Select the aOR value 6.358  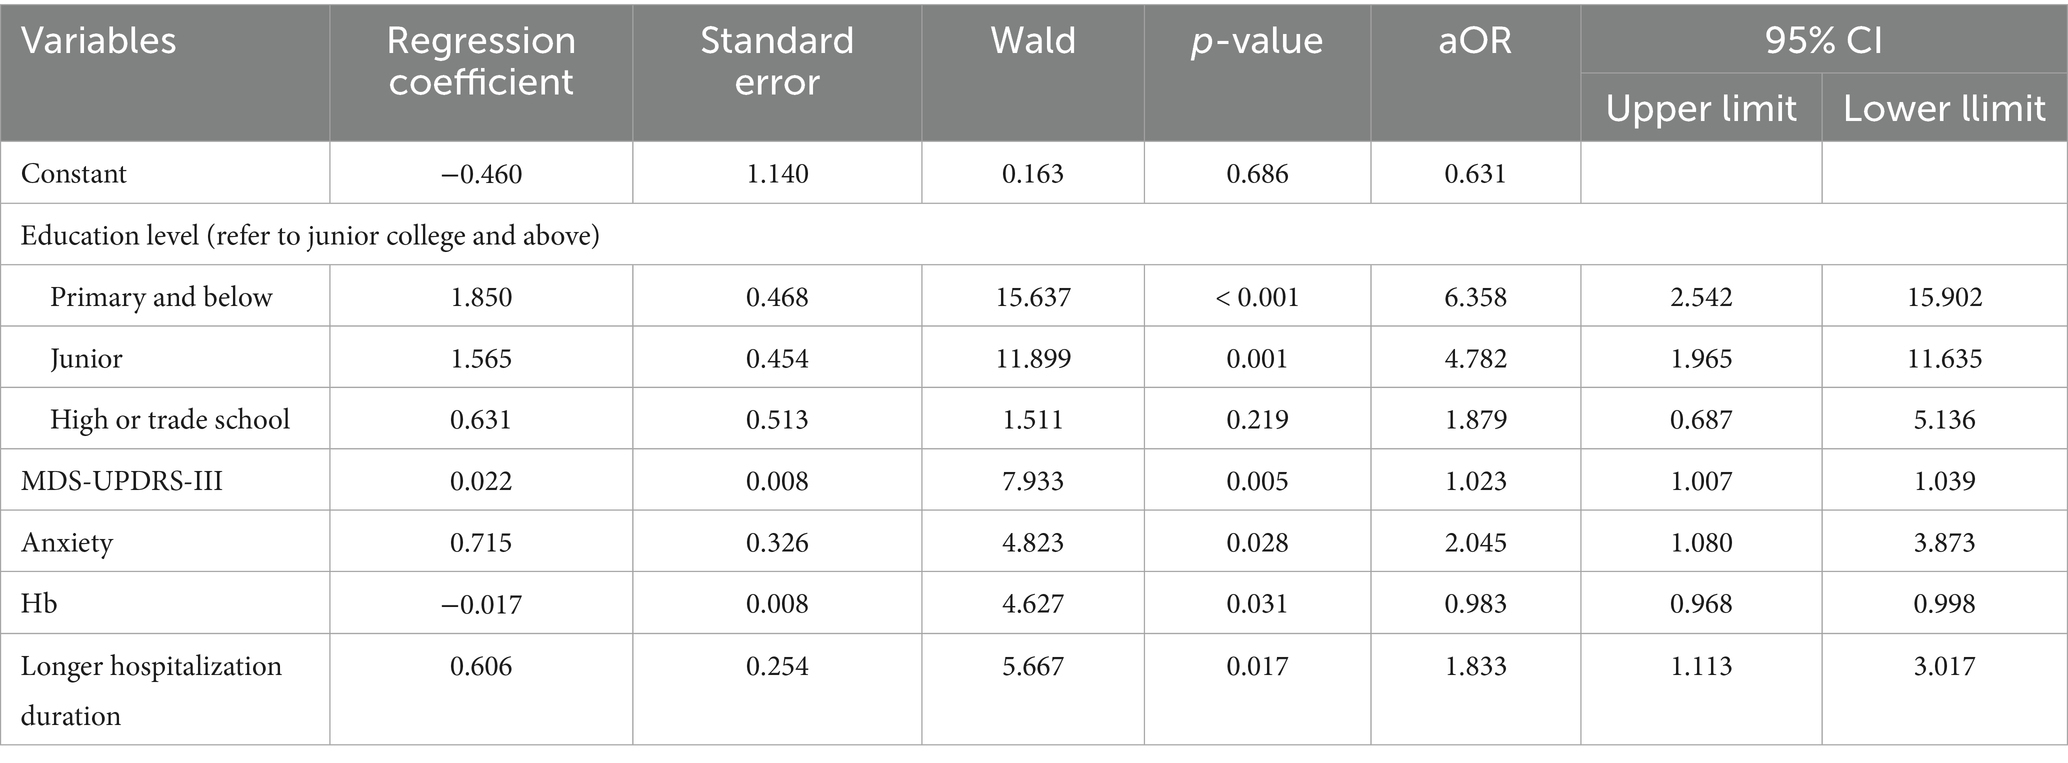(x=1475, y=297)
